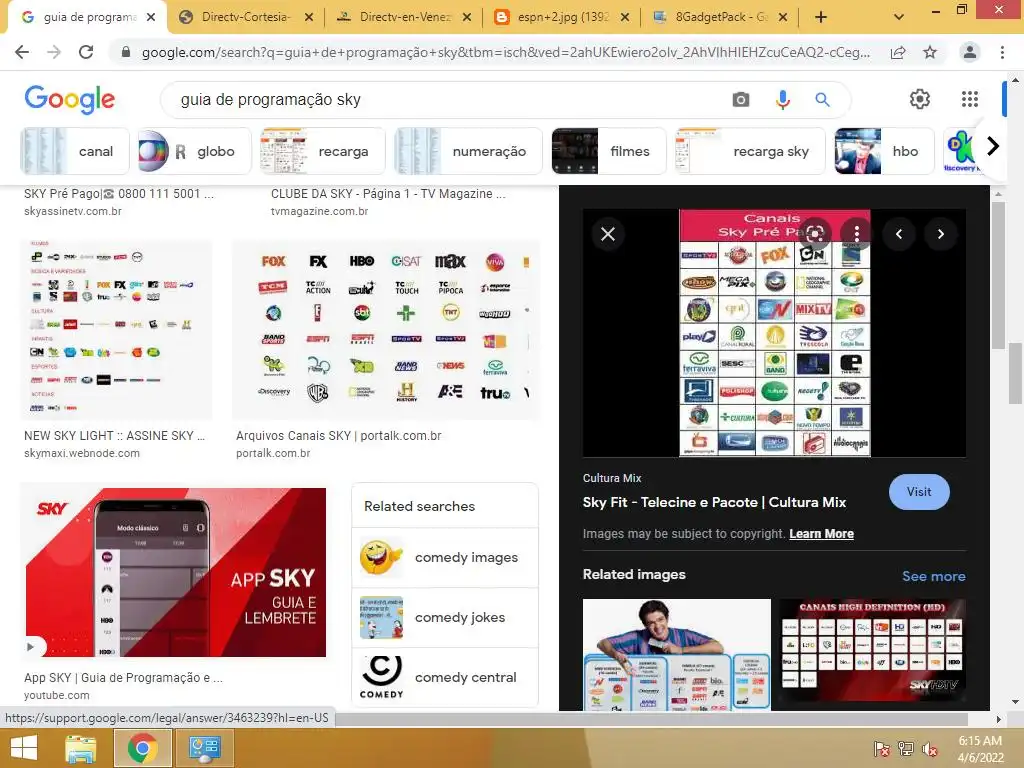Viewport: 1024px width, 768px height.
Task: Close the image preview panel
Action: (608, 234)
